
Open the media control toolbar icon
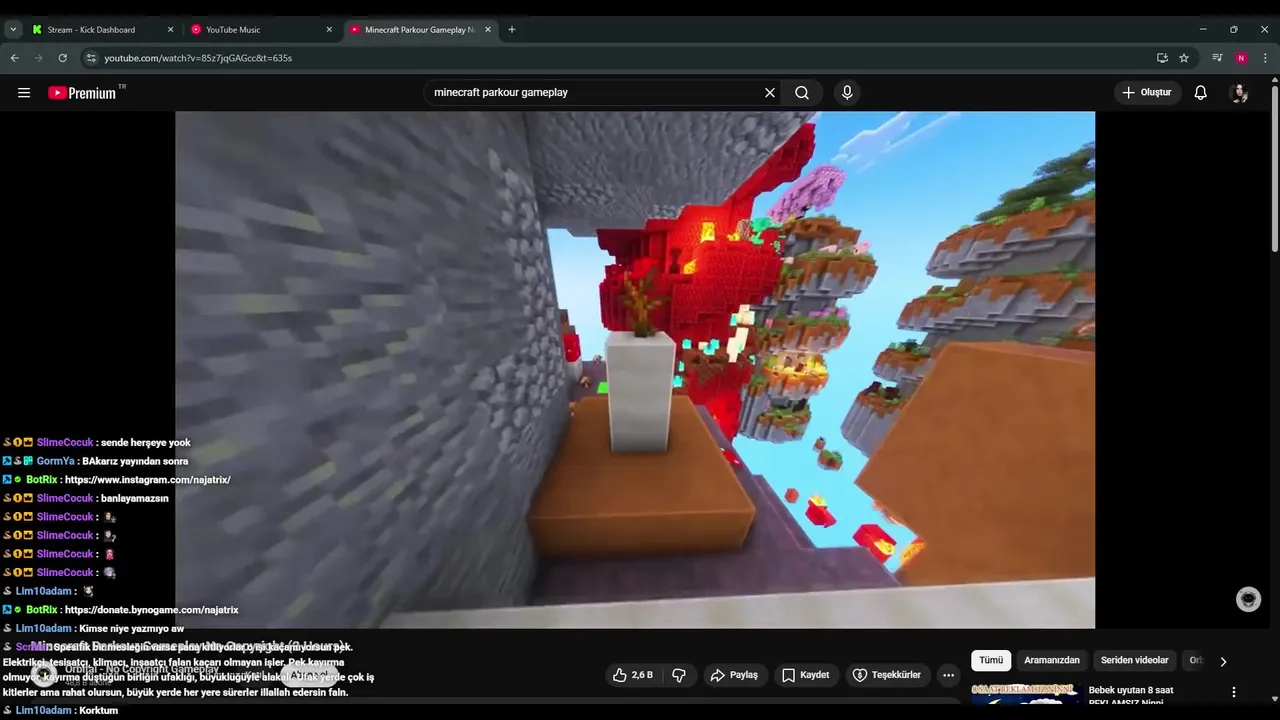[1217, 58]
